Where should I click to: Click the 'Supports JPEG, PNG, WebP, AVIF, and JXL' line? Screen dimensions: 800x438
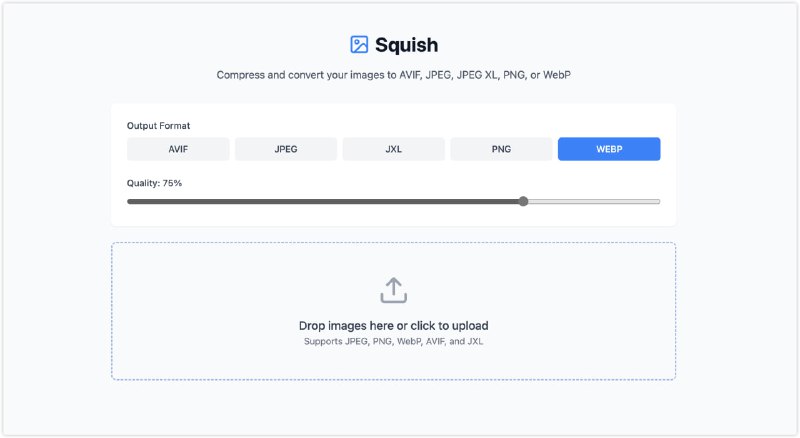coord(393,341)
